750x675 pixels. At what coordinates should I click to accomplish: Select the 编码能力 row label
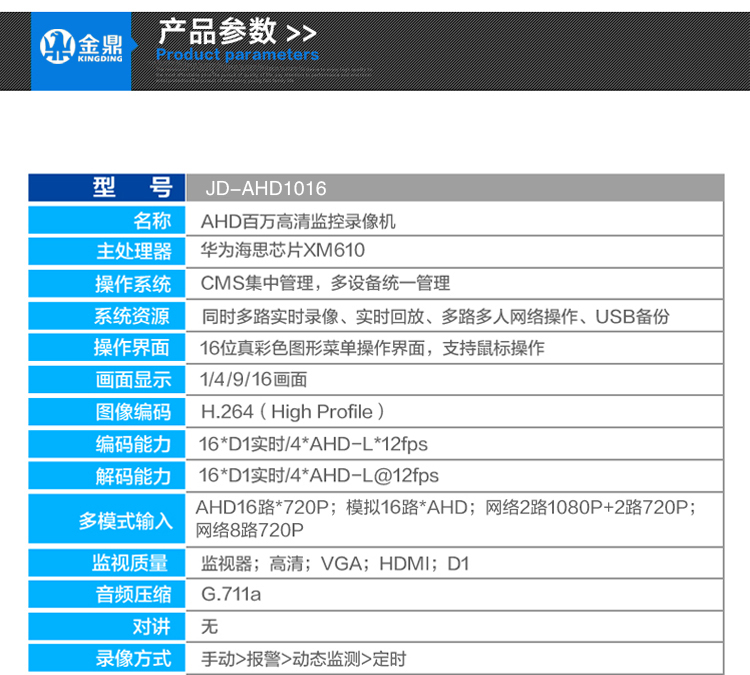click(133, 444)
